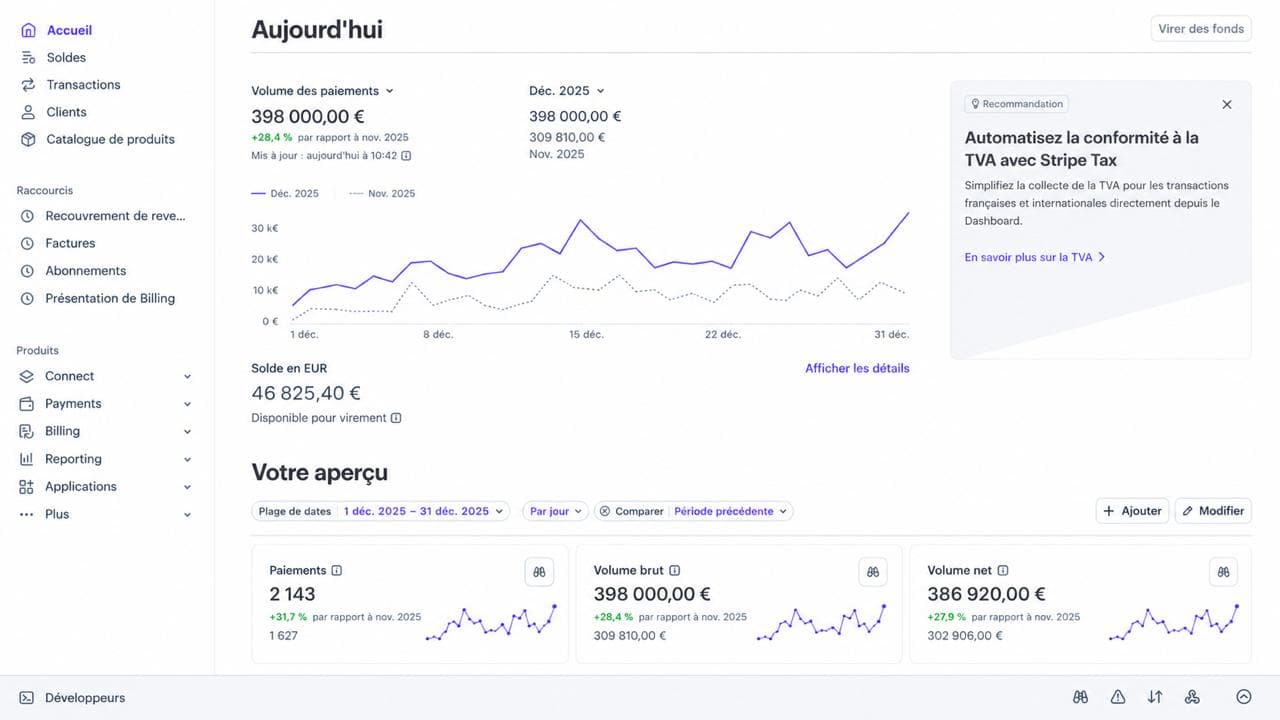Open the Période précédente comparison dropdown
Screen dimensions: 1280x720
(730, 511)
